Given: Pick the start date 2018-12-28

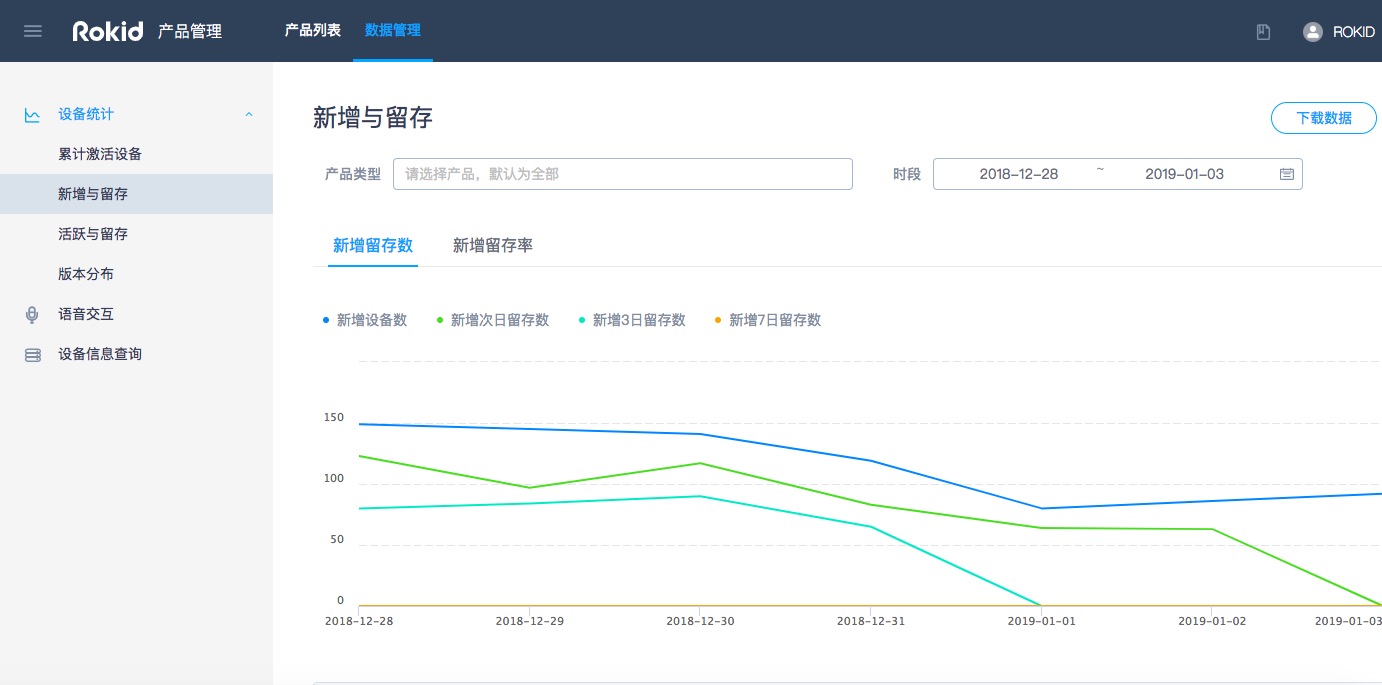Looking at the screenshot, I should tap(1018, 174).
